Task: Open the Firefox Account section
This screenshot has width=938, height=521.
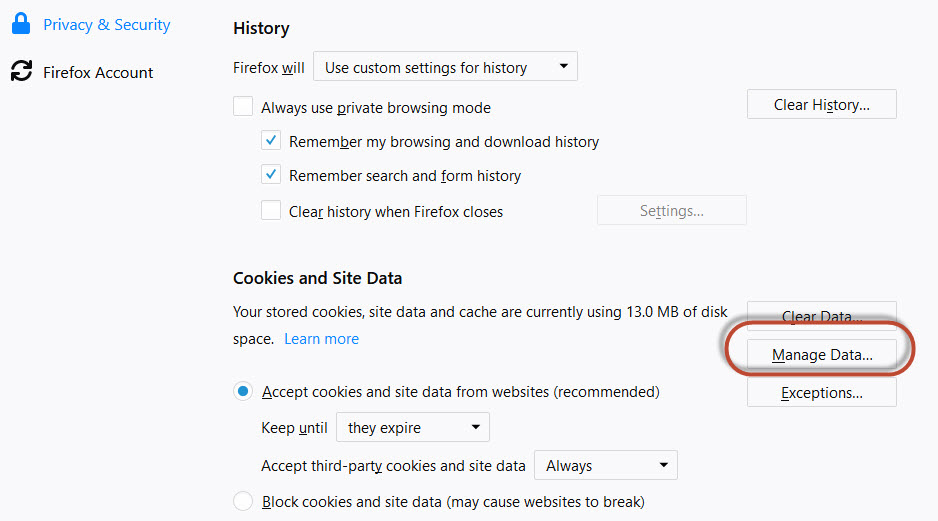Action: (98, 72)
